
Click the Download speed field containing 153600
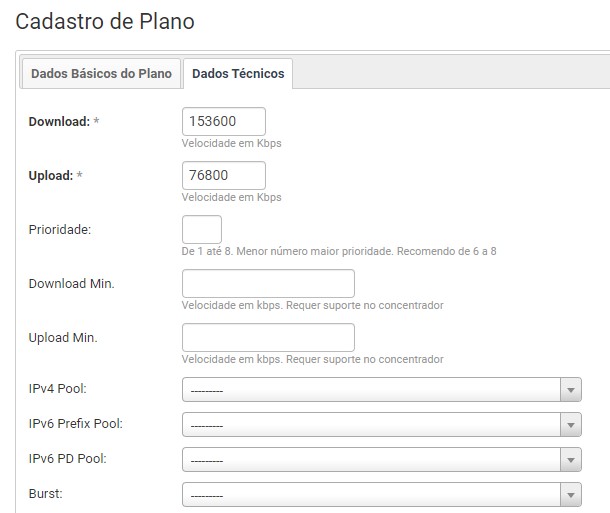pyautogui.click(x=224, y=121)
